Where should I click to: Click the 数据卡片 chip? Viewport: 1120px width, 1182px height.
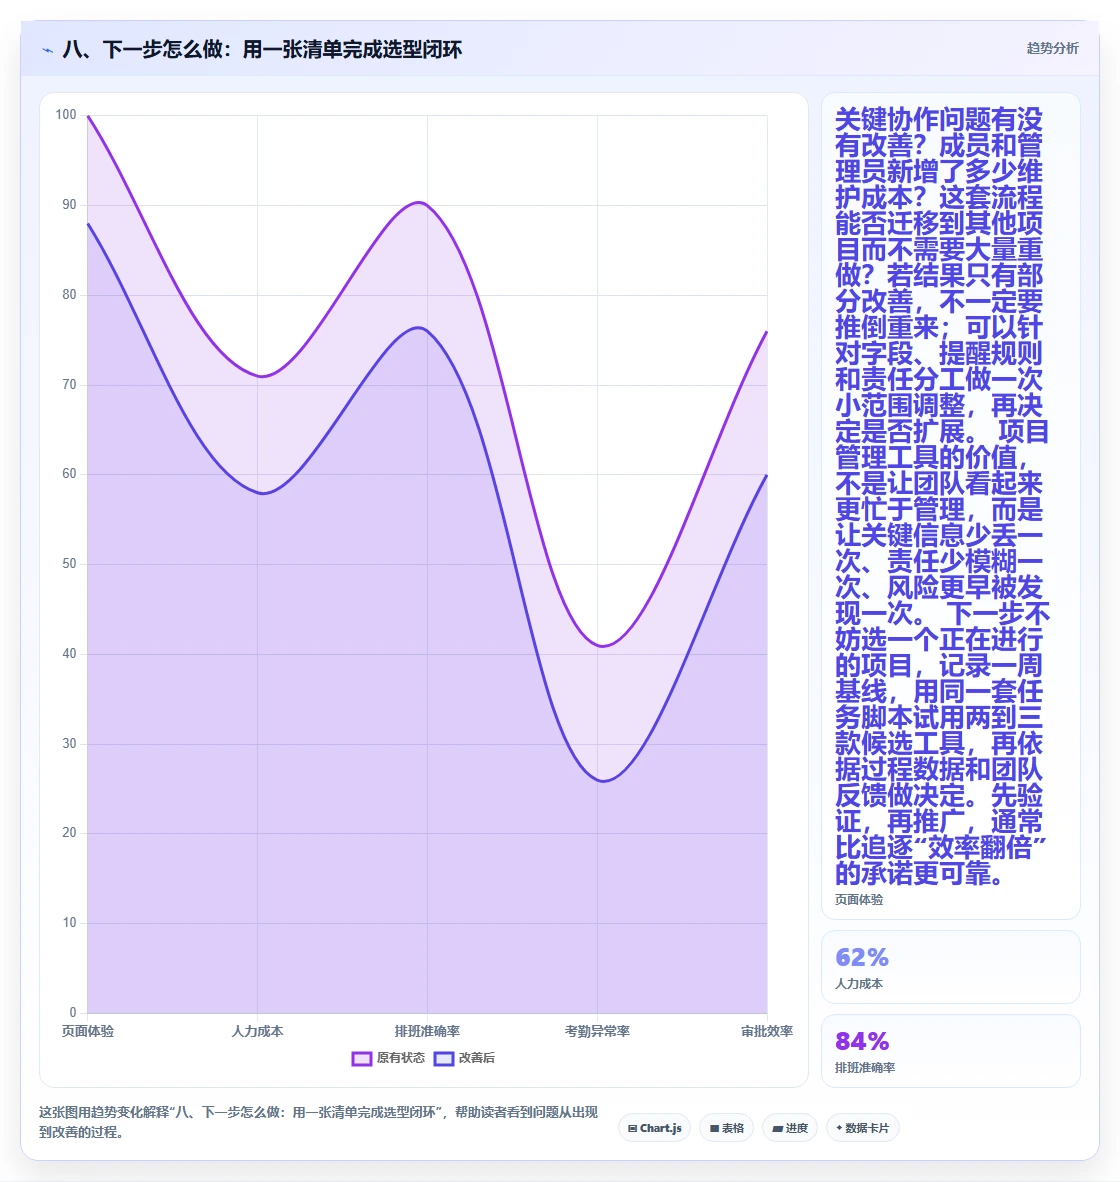pyautogui.click(x=863, y=1128)
